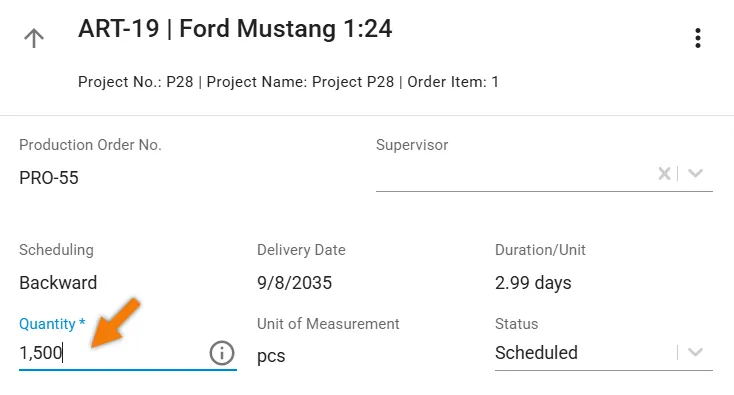Clear the Supervisor field with X
The width and height of the screenshot is (734, 395).
click(664, 174)
